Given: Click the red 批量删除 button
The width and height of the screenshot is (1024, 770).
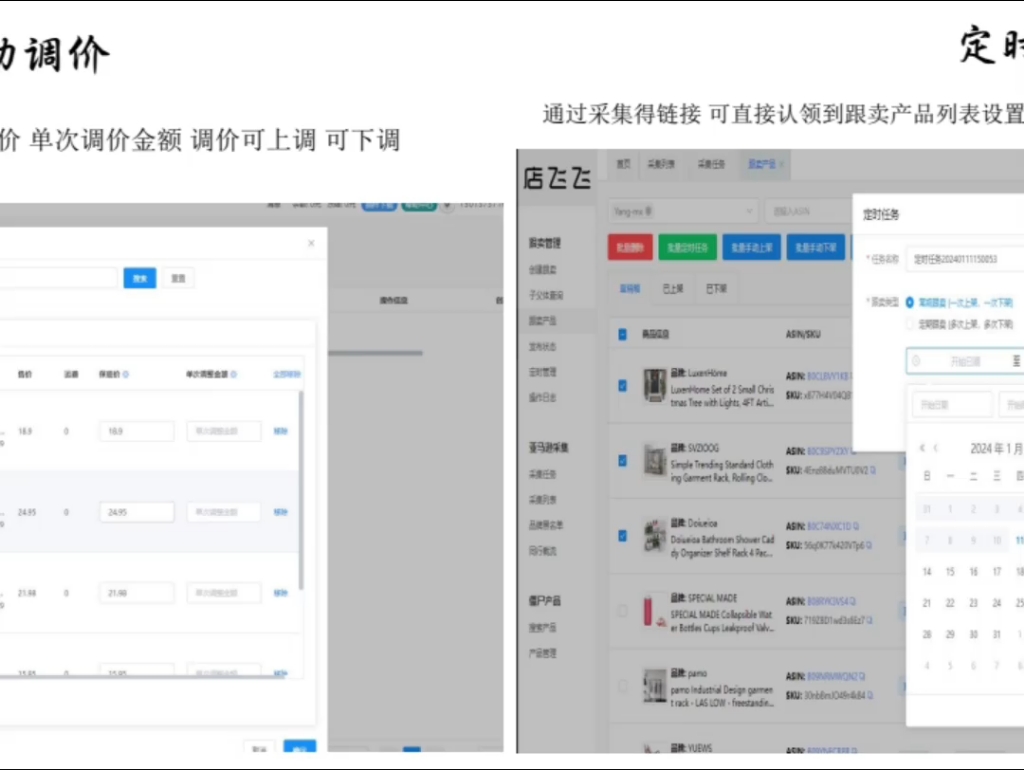Looking at the screenshot, I should (631, 248).
